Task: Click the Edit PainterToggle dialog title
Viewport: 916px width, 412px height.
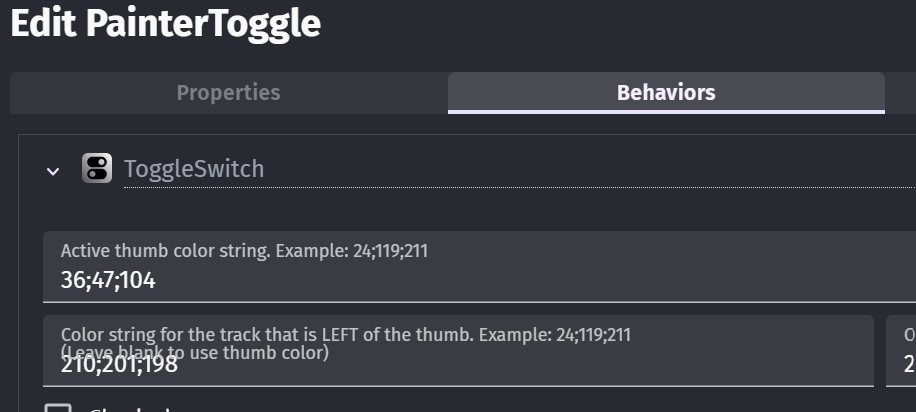Action: (x=166, y=22)
